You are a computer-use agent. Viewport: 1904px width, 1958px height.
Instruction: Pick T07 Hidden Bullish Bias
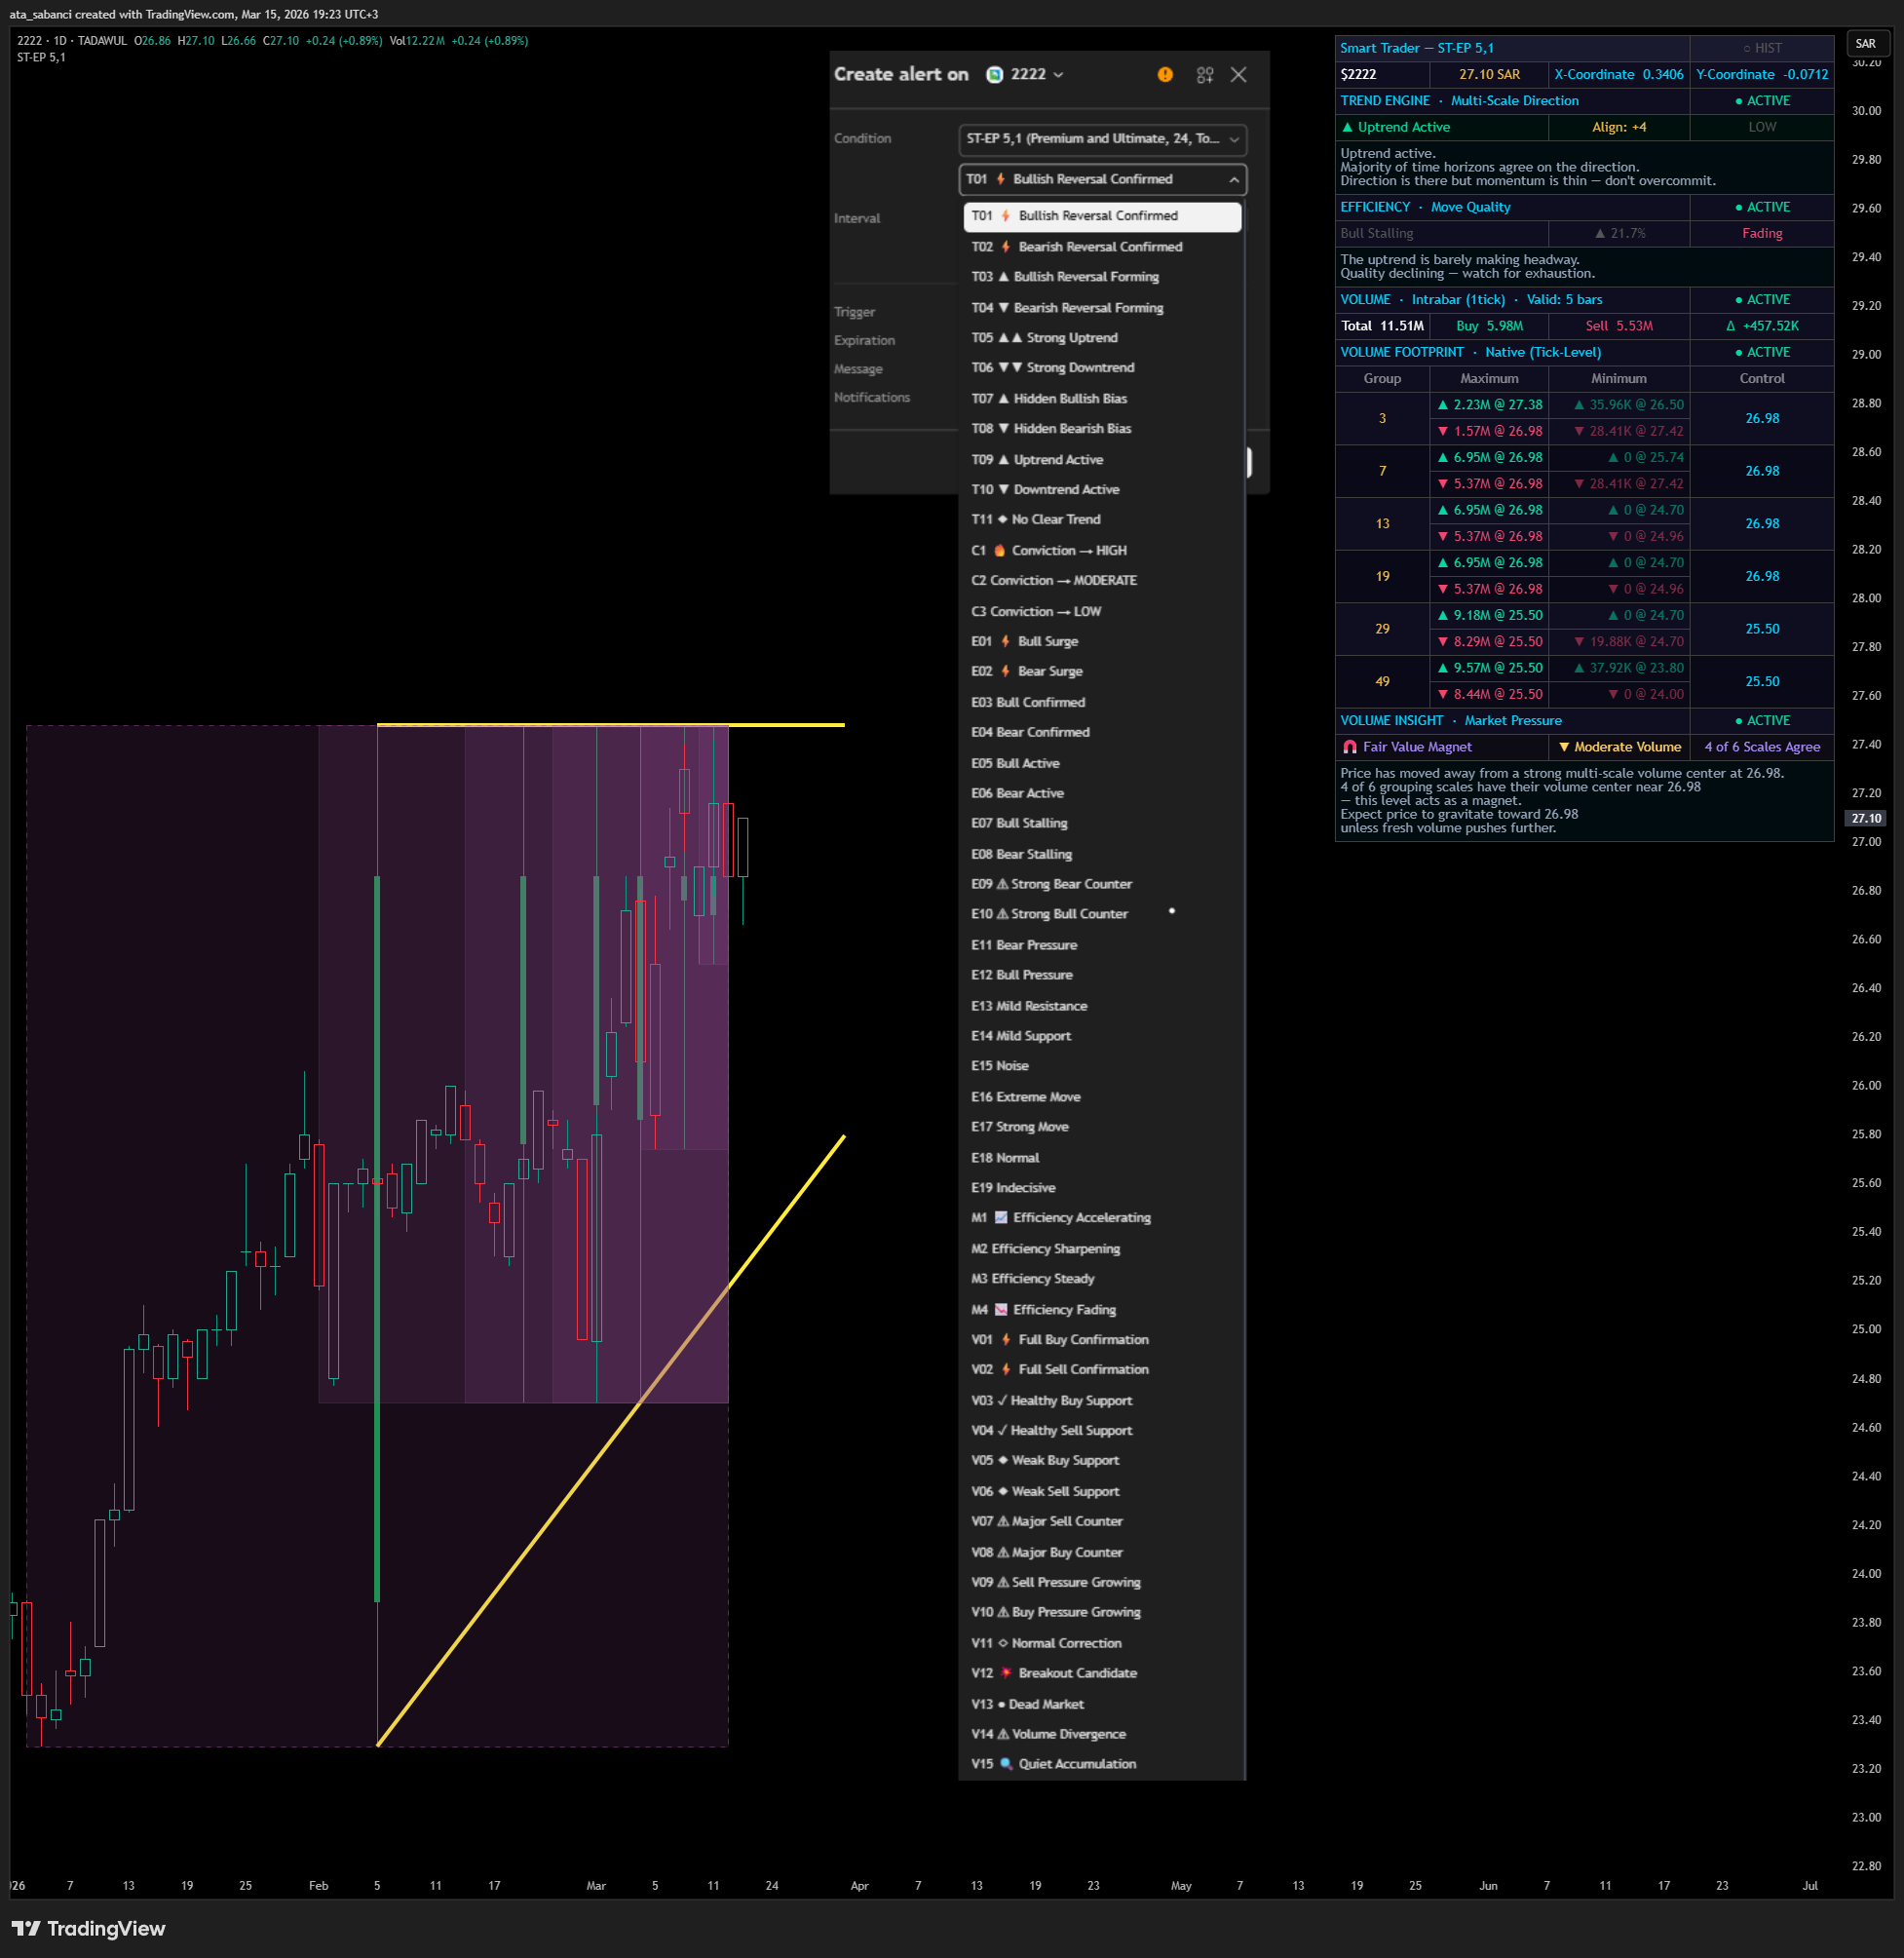coord(1102,399)
